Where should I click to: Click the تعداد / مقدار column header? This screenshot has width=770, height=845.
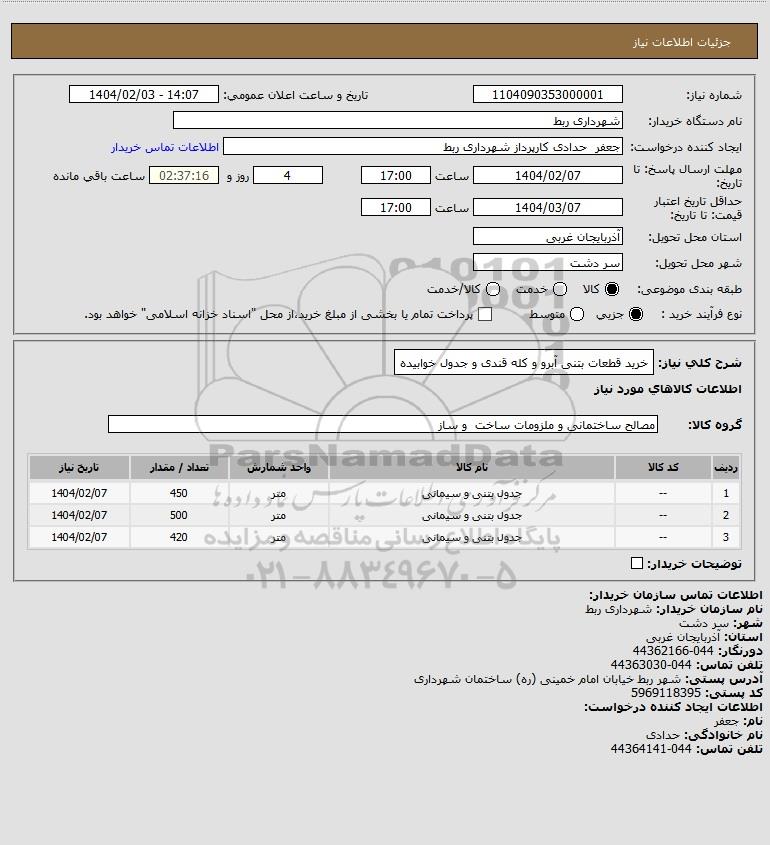tap(179, 467)
